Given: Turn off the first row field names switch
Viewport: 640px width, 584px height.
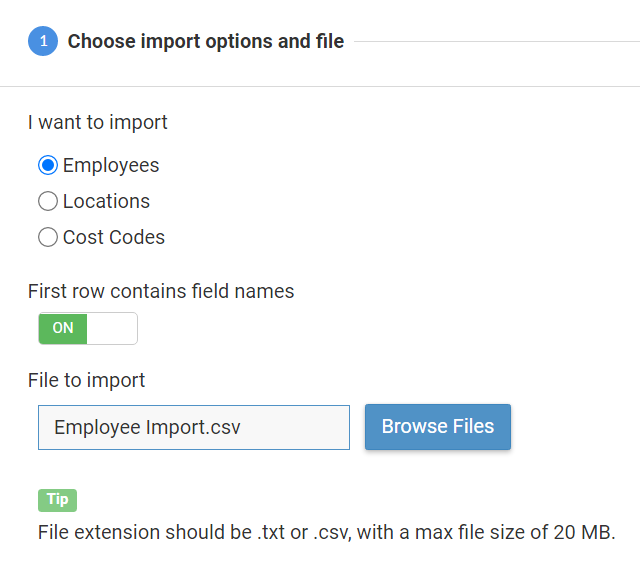Looking at the screenshot, I should (x=88, y=329).
